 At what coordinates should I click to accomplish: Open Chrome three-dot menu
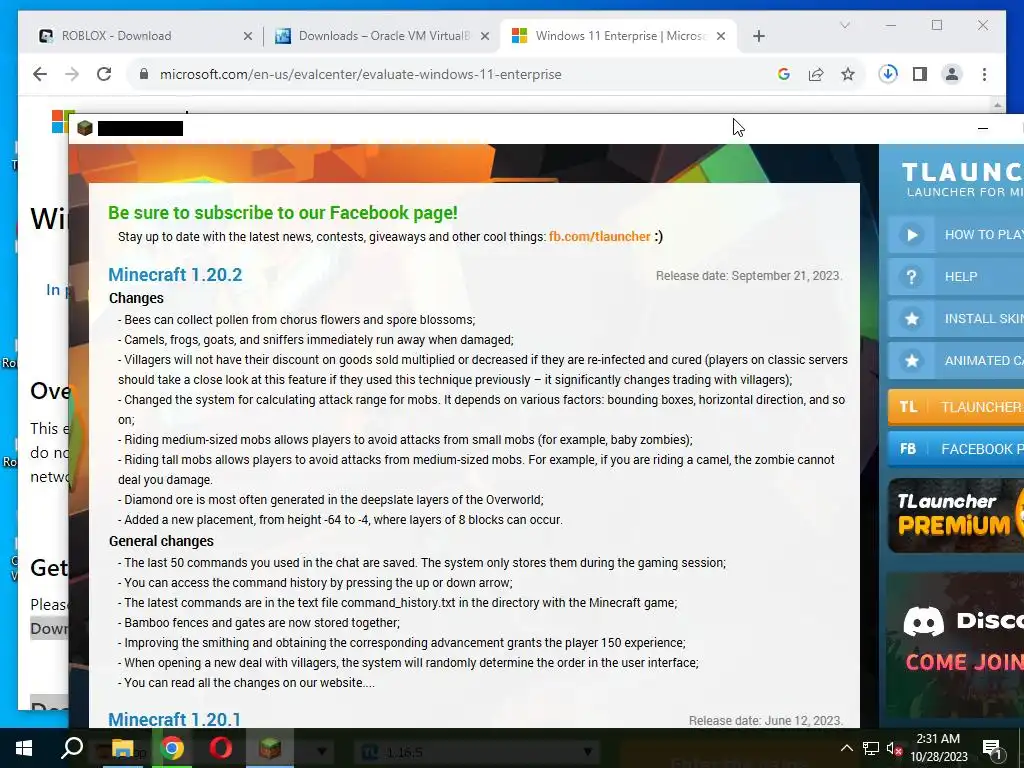[x=984, y=74]
